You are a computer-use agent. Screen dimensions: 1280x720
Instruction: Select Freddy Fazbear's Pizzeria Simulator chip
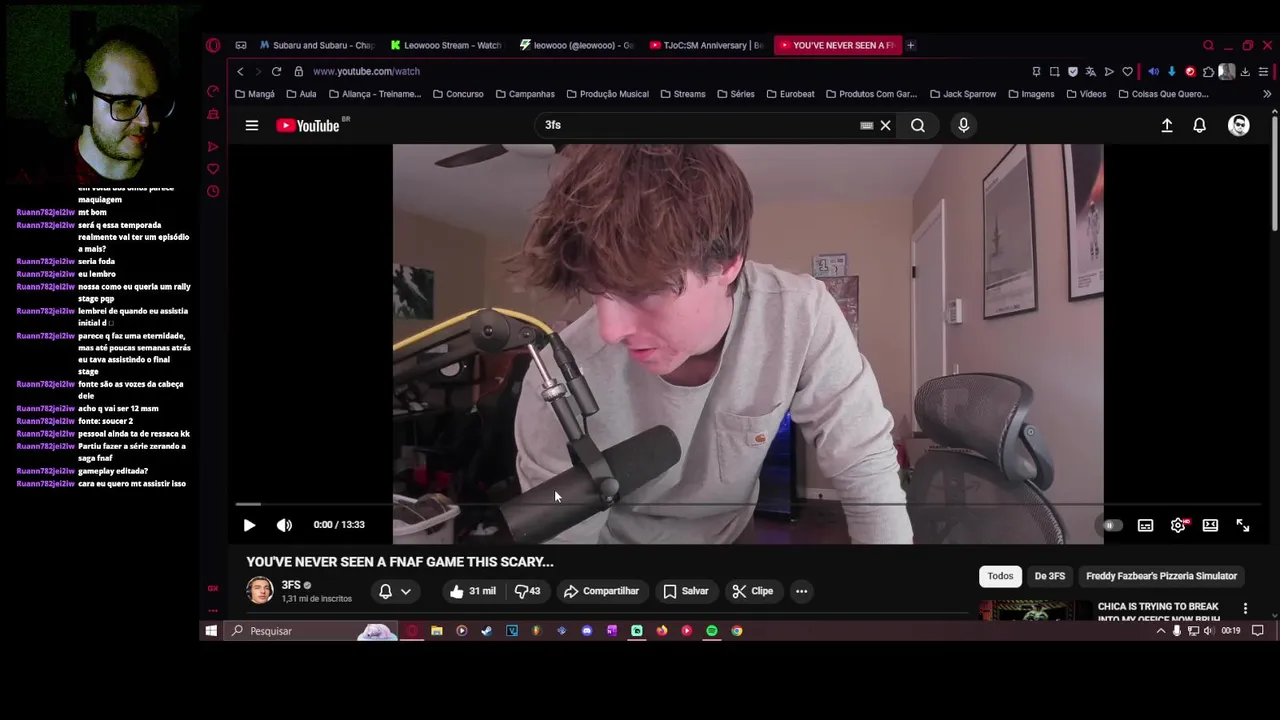coord(1161,576)
